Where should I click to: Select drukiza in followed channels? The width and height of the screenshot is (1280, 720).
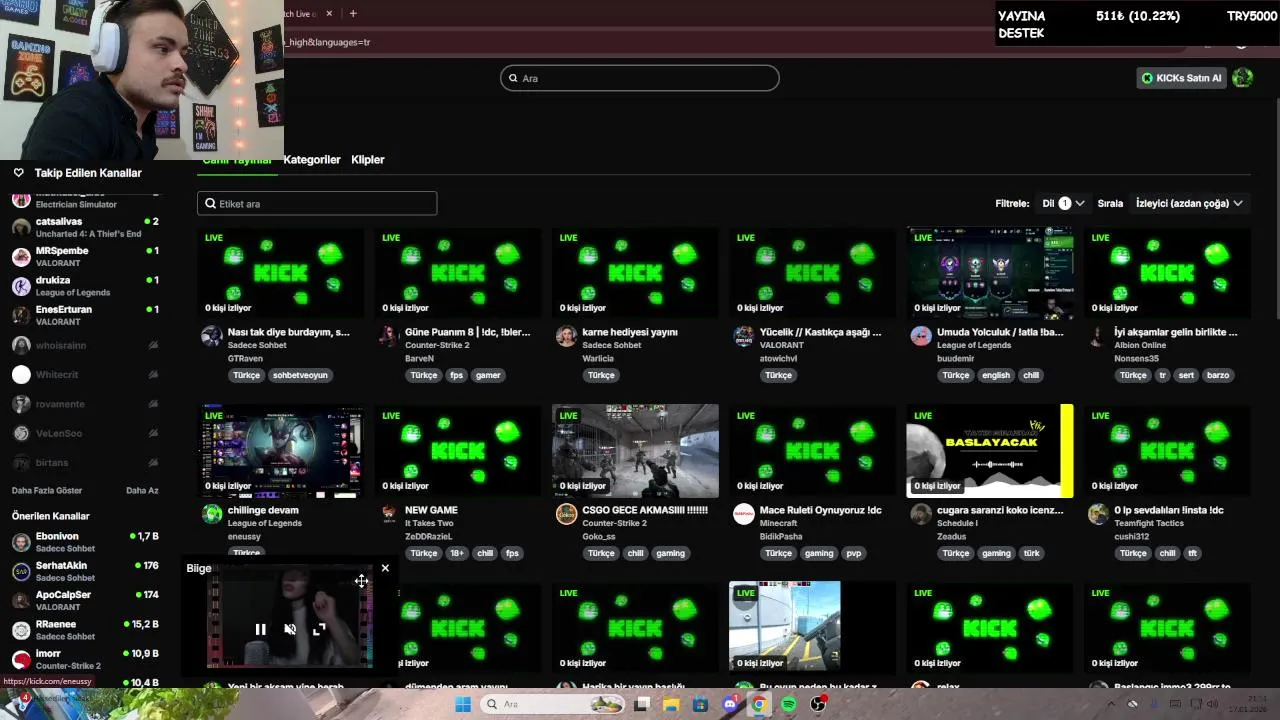click(85, 286)
